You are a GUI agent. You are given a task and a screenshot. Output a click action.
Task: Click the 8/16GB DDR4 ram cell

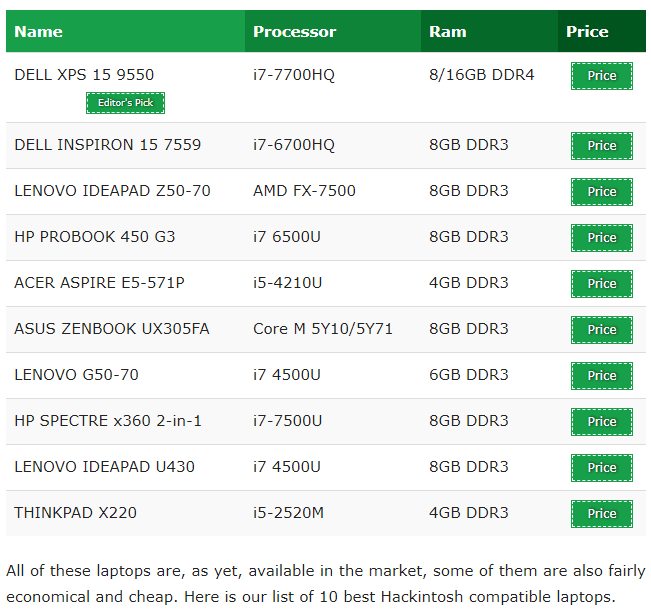click(482, 75)
